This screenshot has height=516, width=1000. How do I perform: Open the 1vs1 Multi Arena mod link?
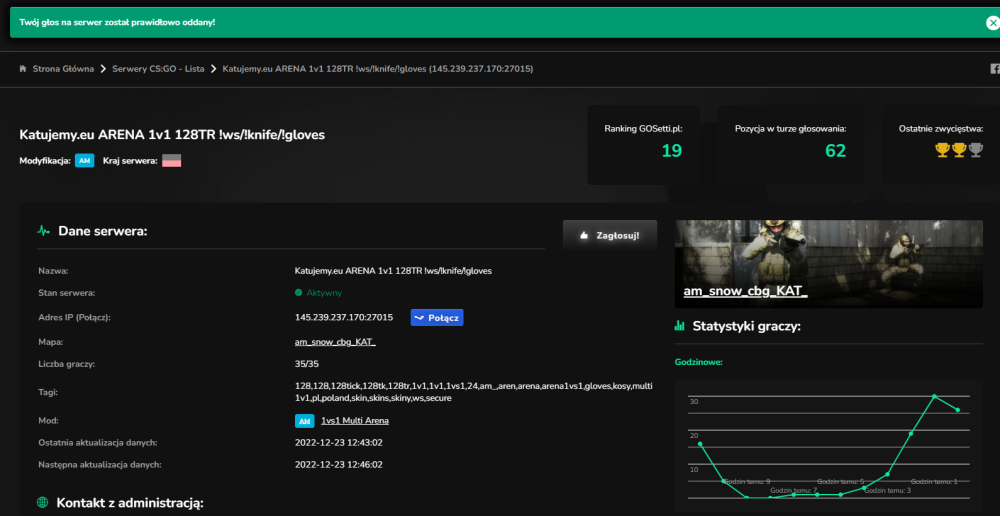355,421
